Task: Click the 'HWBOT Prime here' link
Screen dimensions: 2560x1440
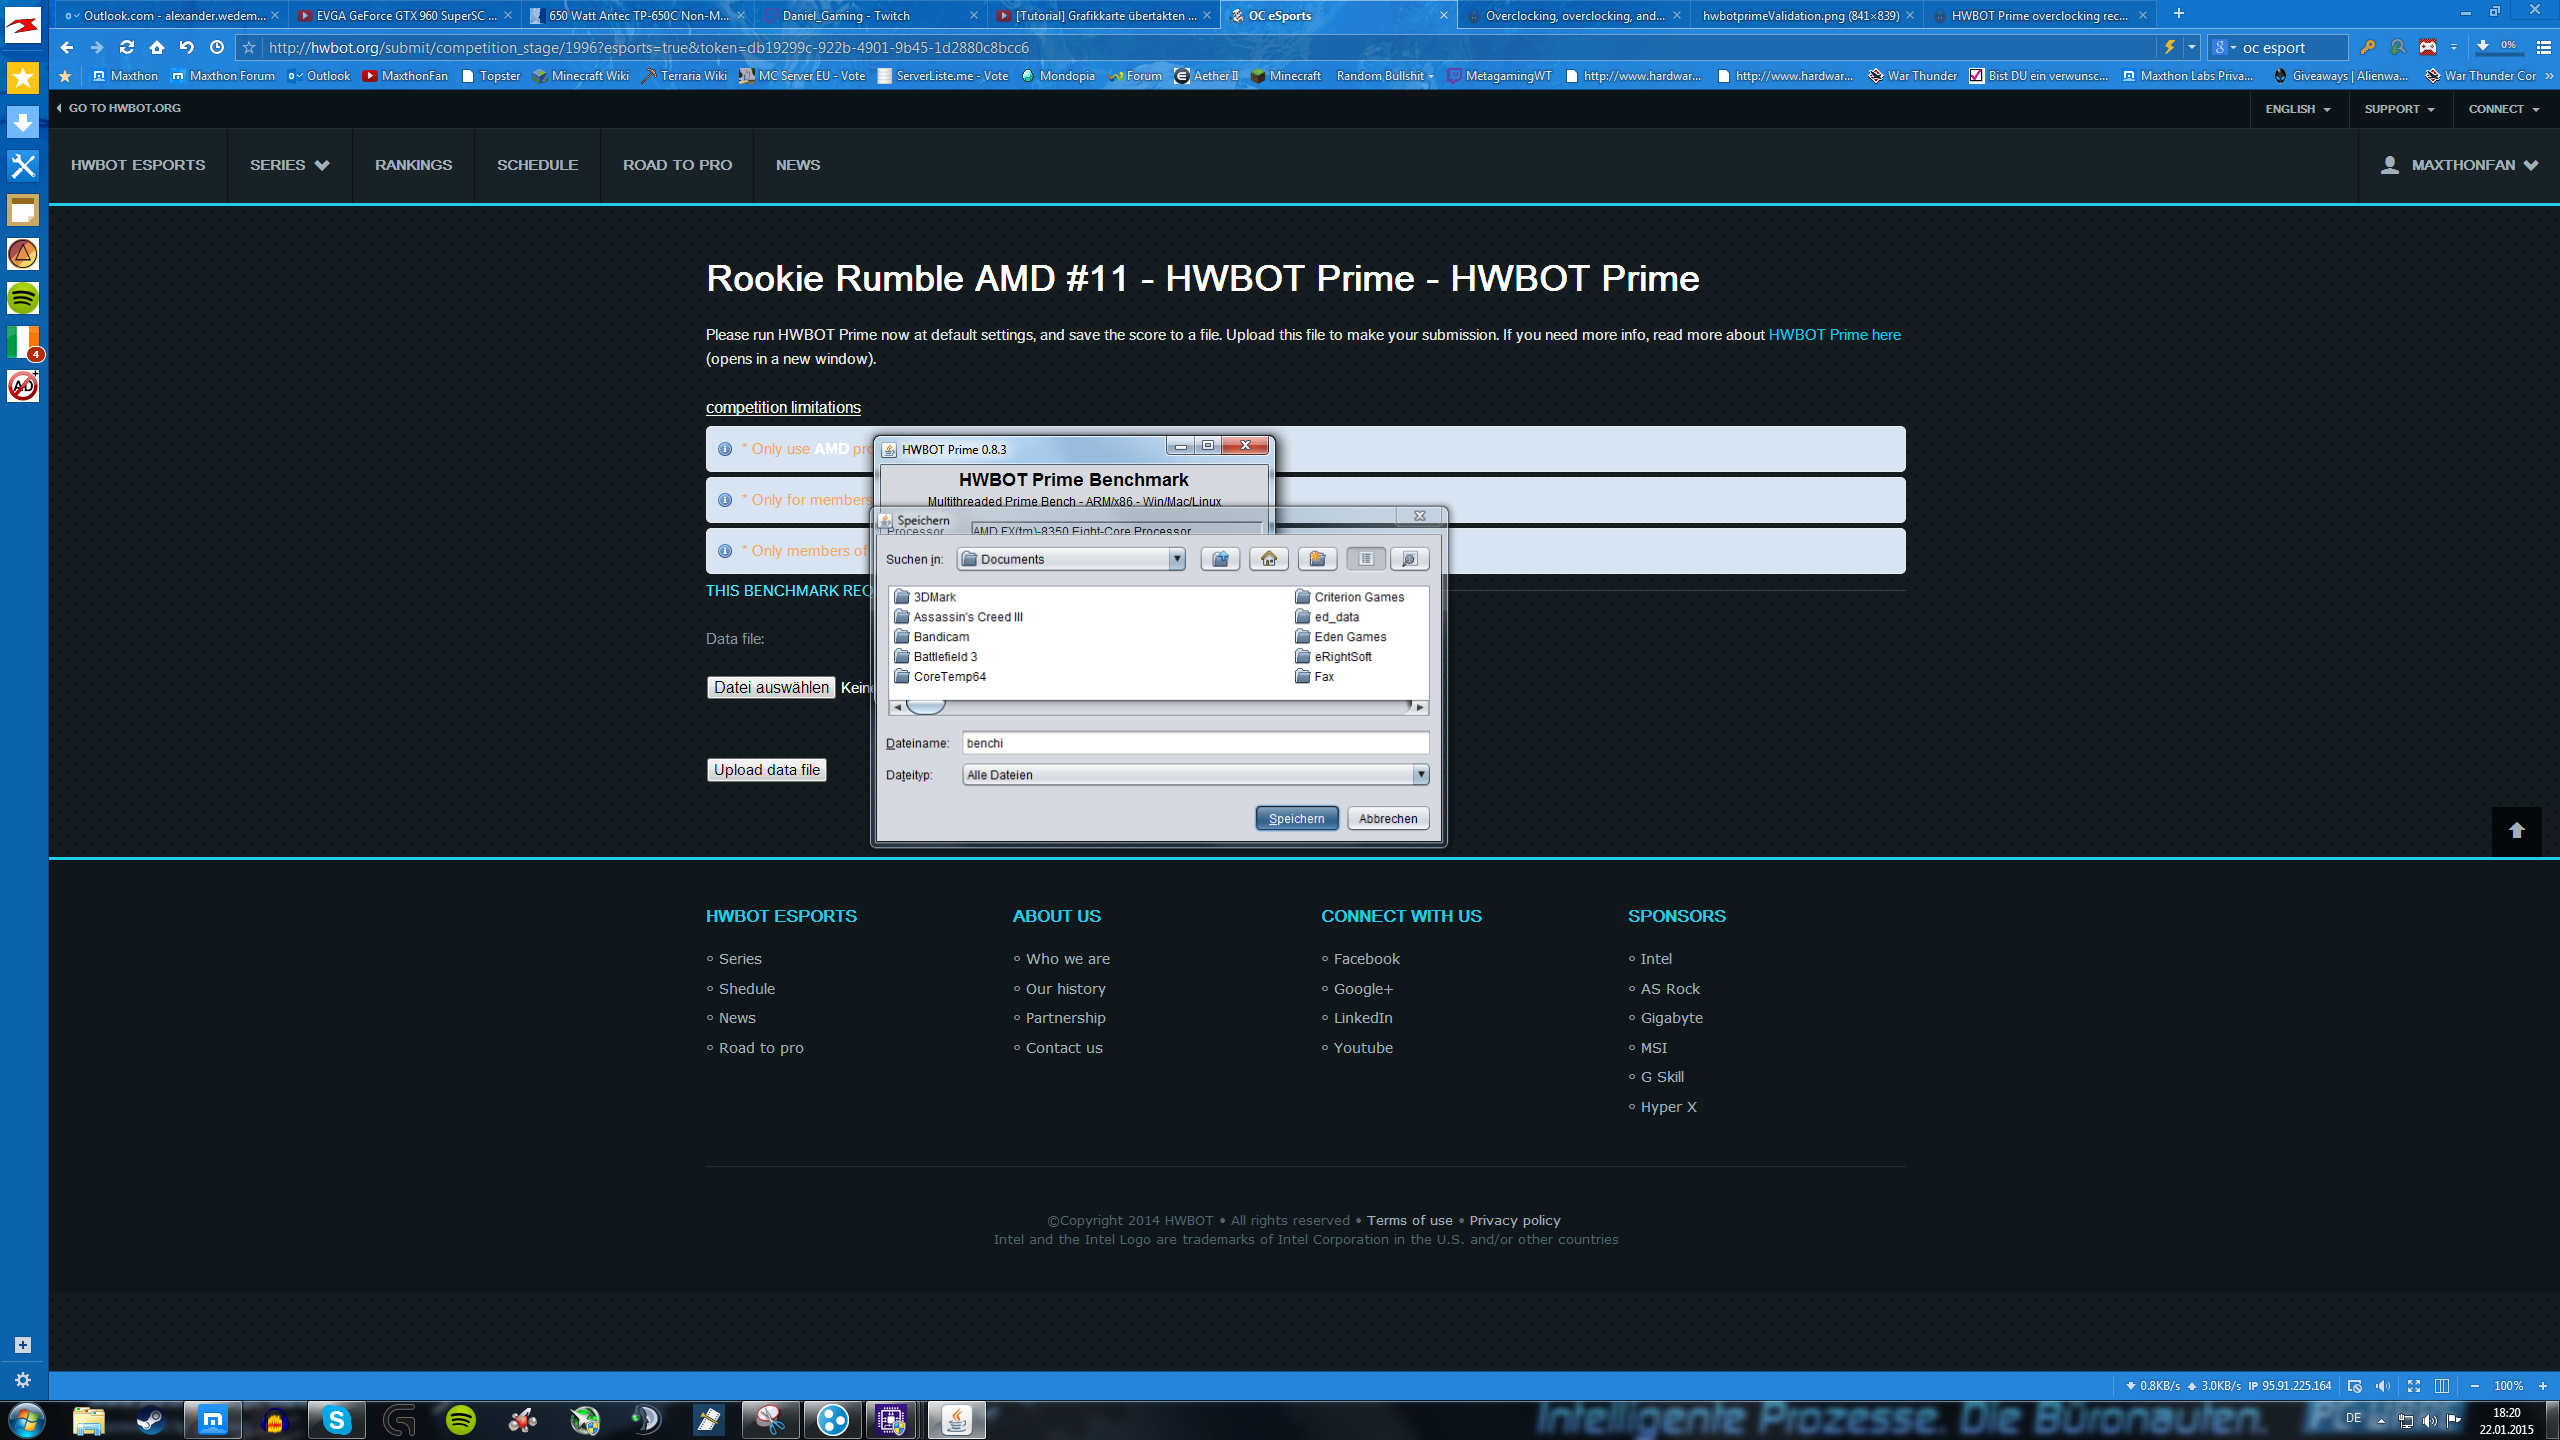Action: [x=1834, y=335]
